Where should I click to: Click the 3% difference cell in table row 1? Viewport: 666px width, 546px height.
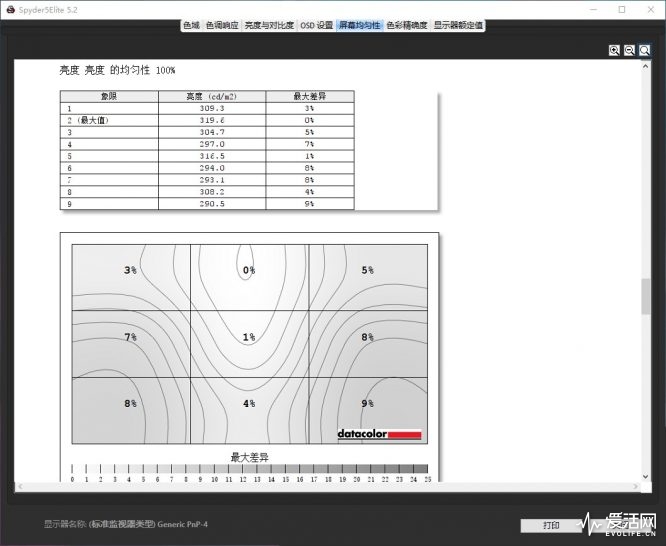(x=310, y=108)
